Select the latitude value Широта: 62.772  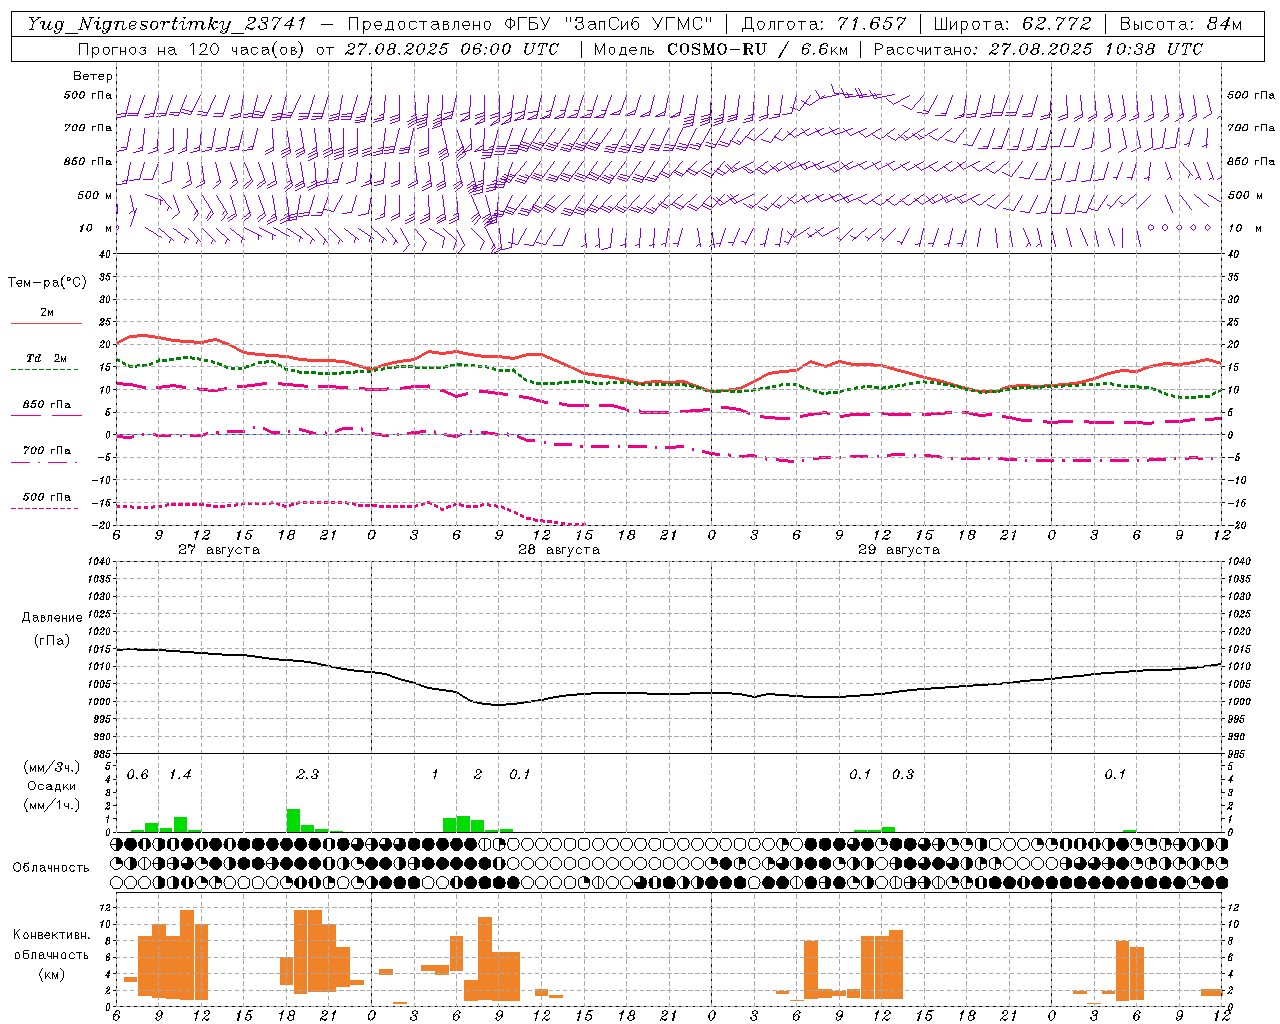tap(1013, 24)
